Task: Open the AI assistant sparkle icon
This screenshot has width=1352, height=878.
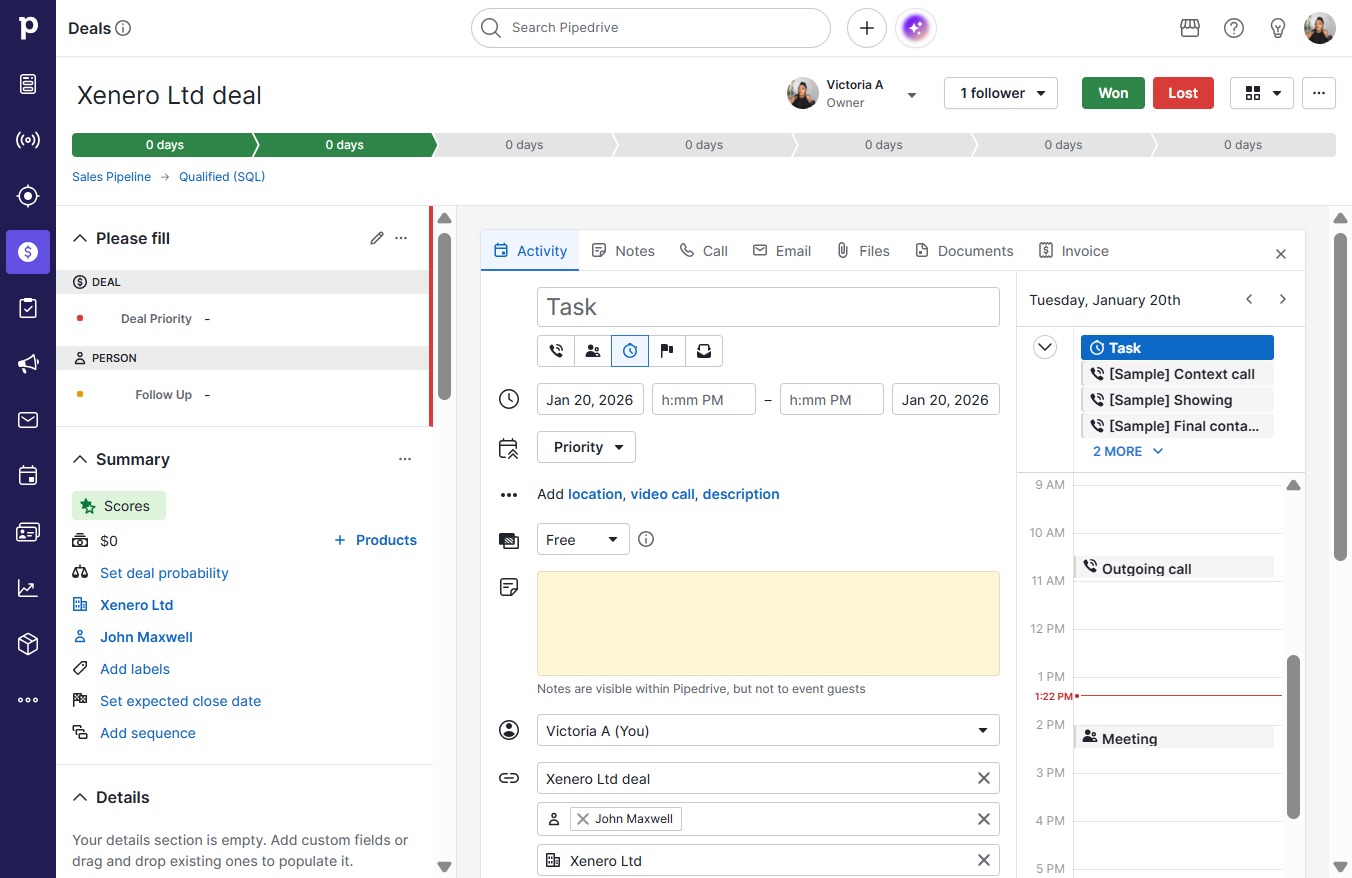Action: point(917,28)
